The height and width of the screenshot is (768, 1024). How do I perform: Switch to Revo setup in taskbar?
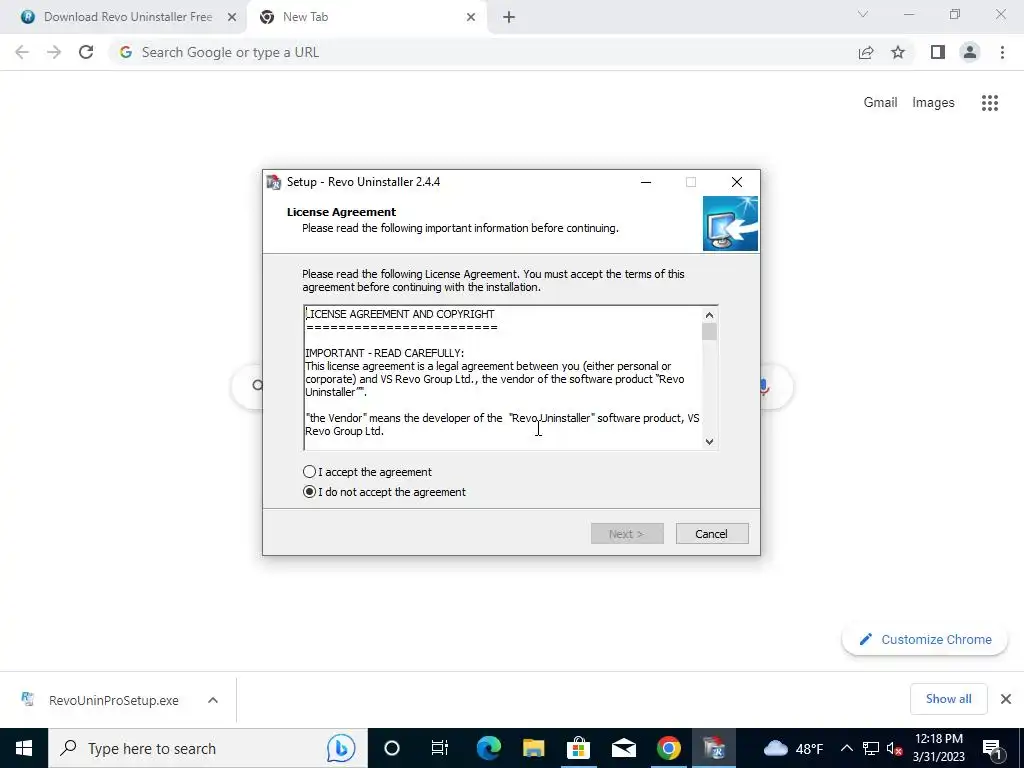(x=714, y=748)
